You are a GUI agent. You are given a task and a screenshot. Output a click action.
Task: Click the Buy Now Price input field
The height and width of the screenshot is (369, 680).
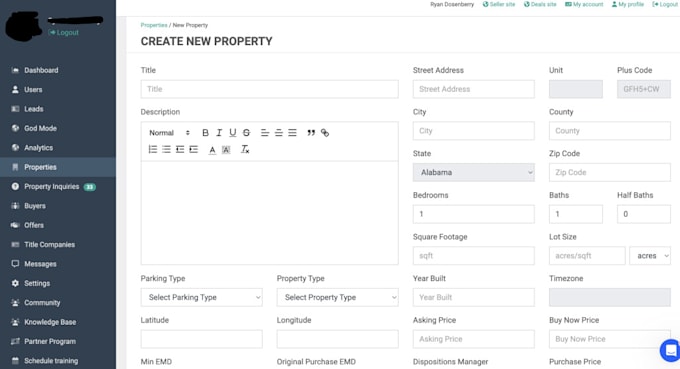point(610,339)
